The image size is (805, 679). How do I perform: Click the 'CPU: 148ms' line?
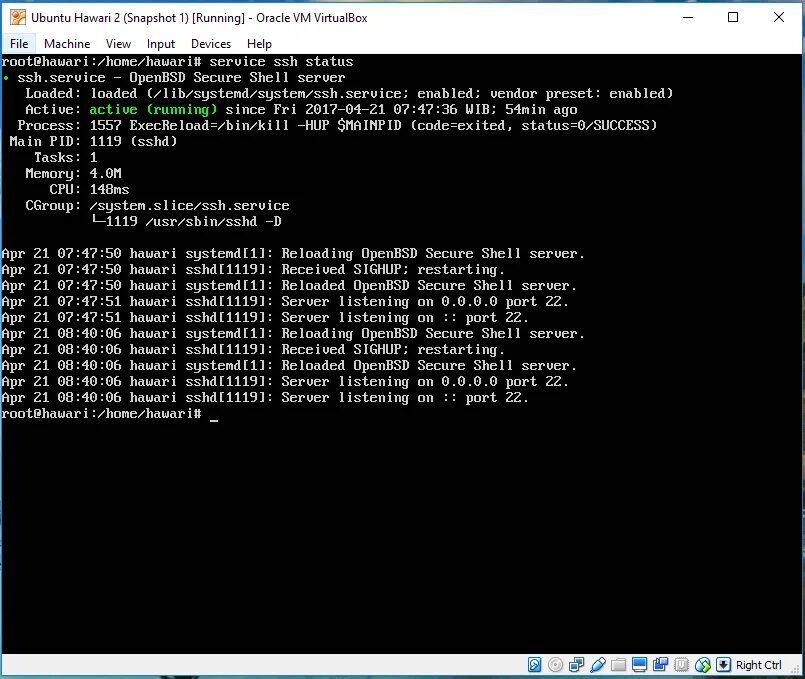pyautogui.click(x=89, y=189)
